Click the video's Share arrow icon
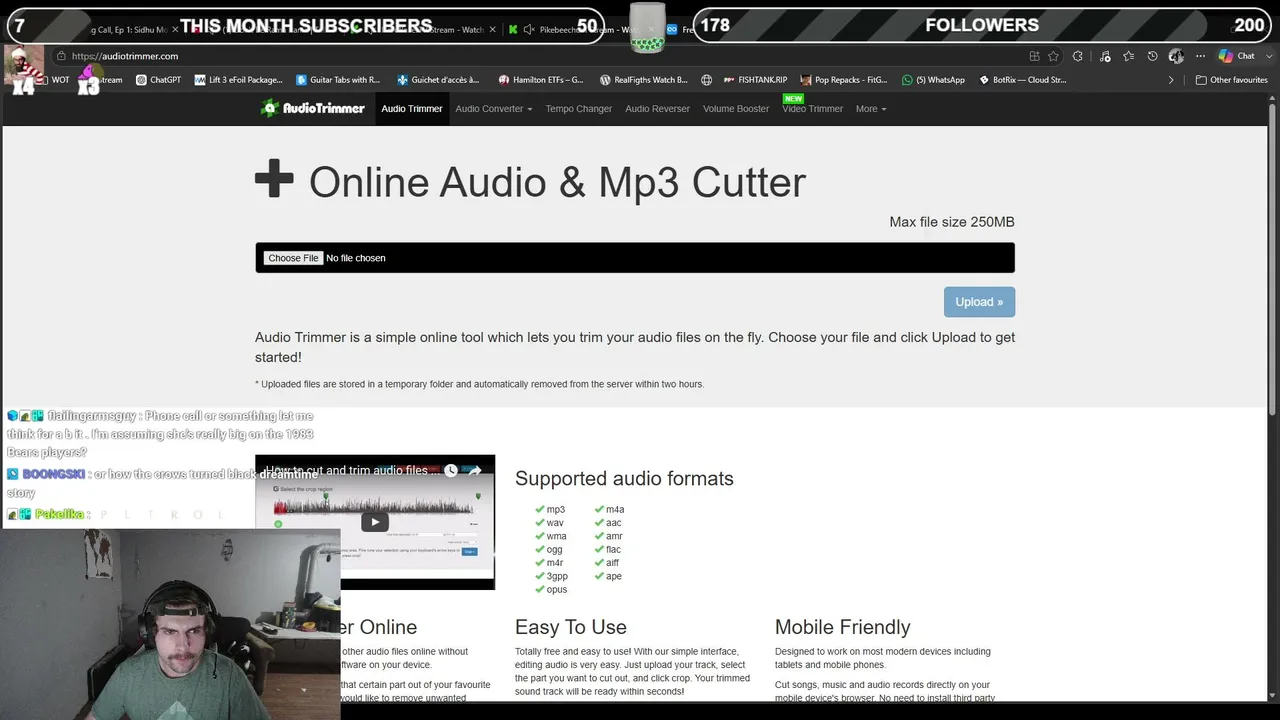This screenshot has width=1280, height=720. coord(476,470)
